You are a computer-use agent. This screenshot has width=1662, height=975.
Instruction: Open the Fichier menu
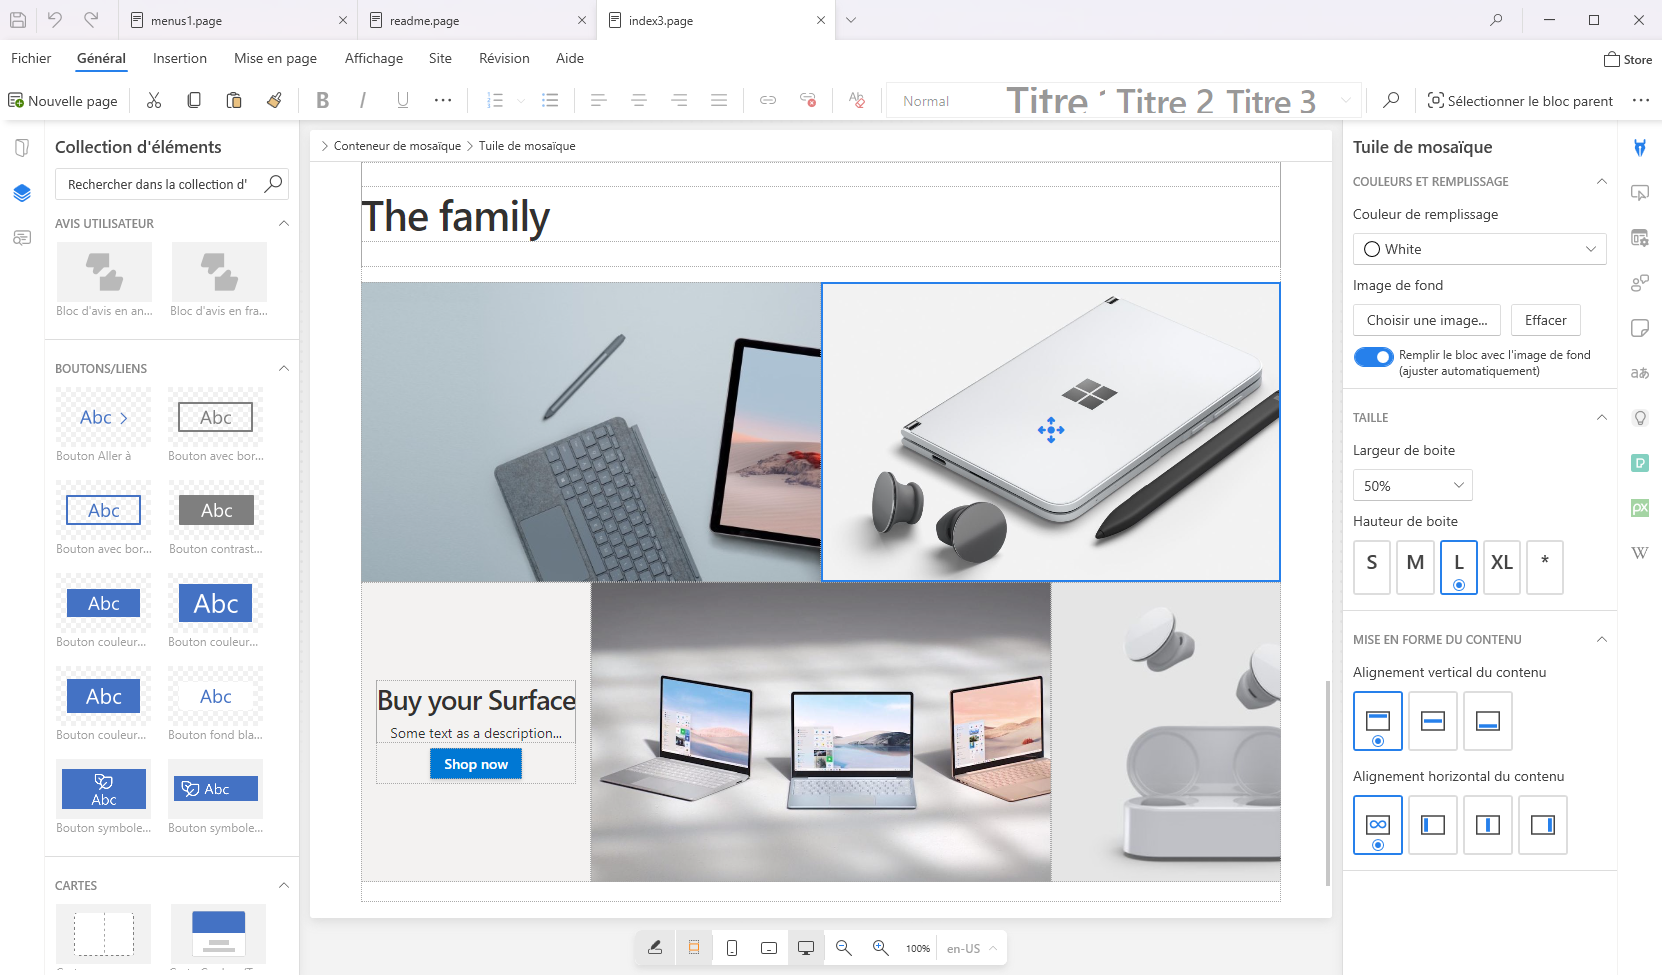(31, 58)
